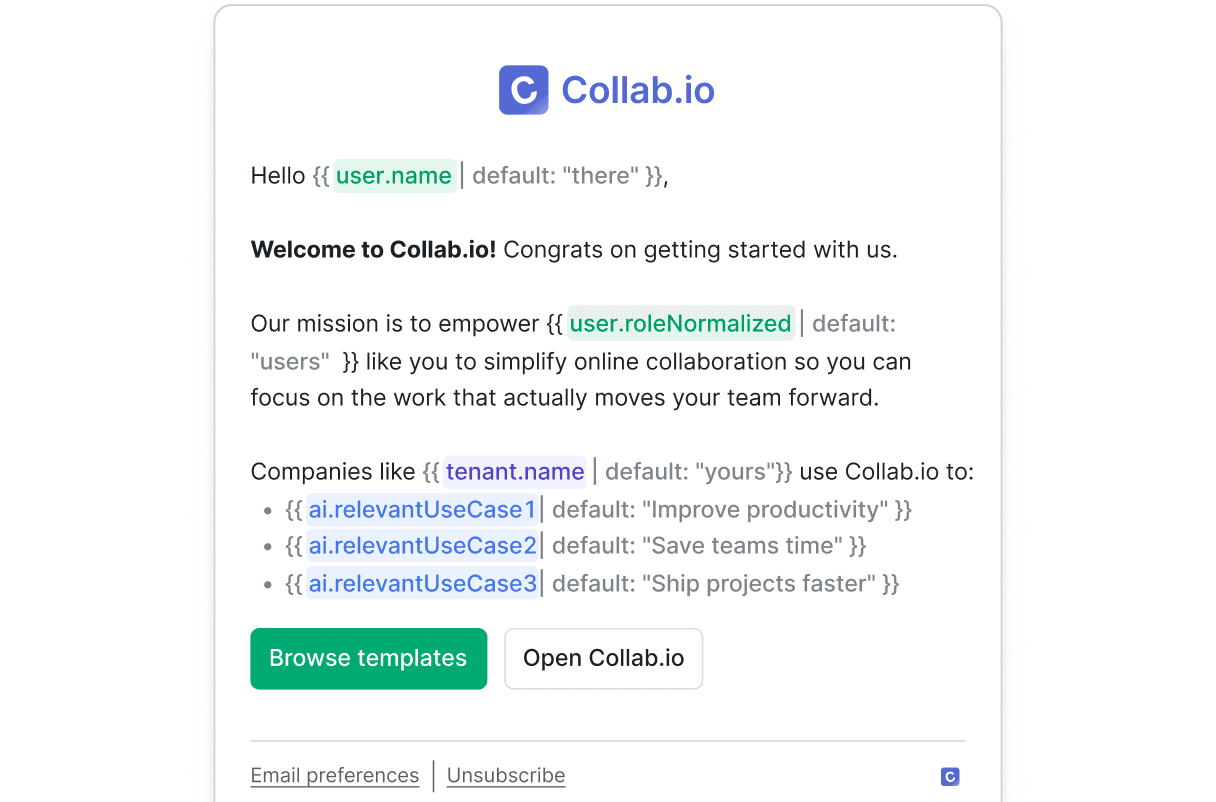
Task: Click the small Collab.io footer icon
Action: point(950,777)
